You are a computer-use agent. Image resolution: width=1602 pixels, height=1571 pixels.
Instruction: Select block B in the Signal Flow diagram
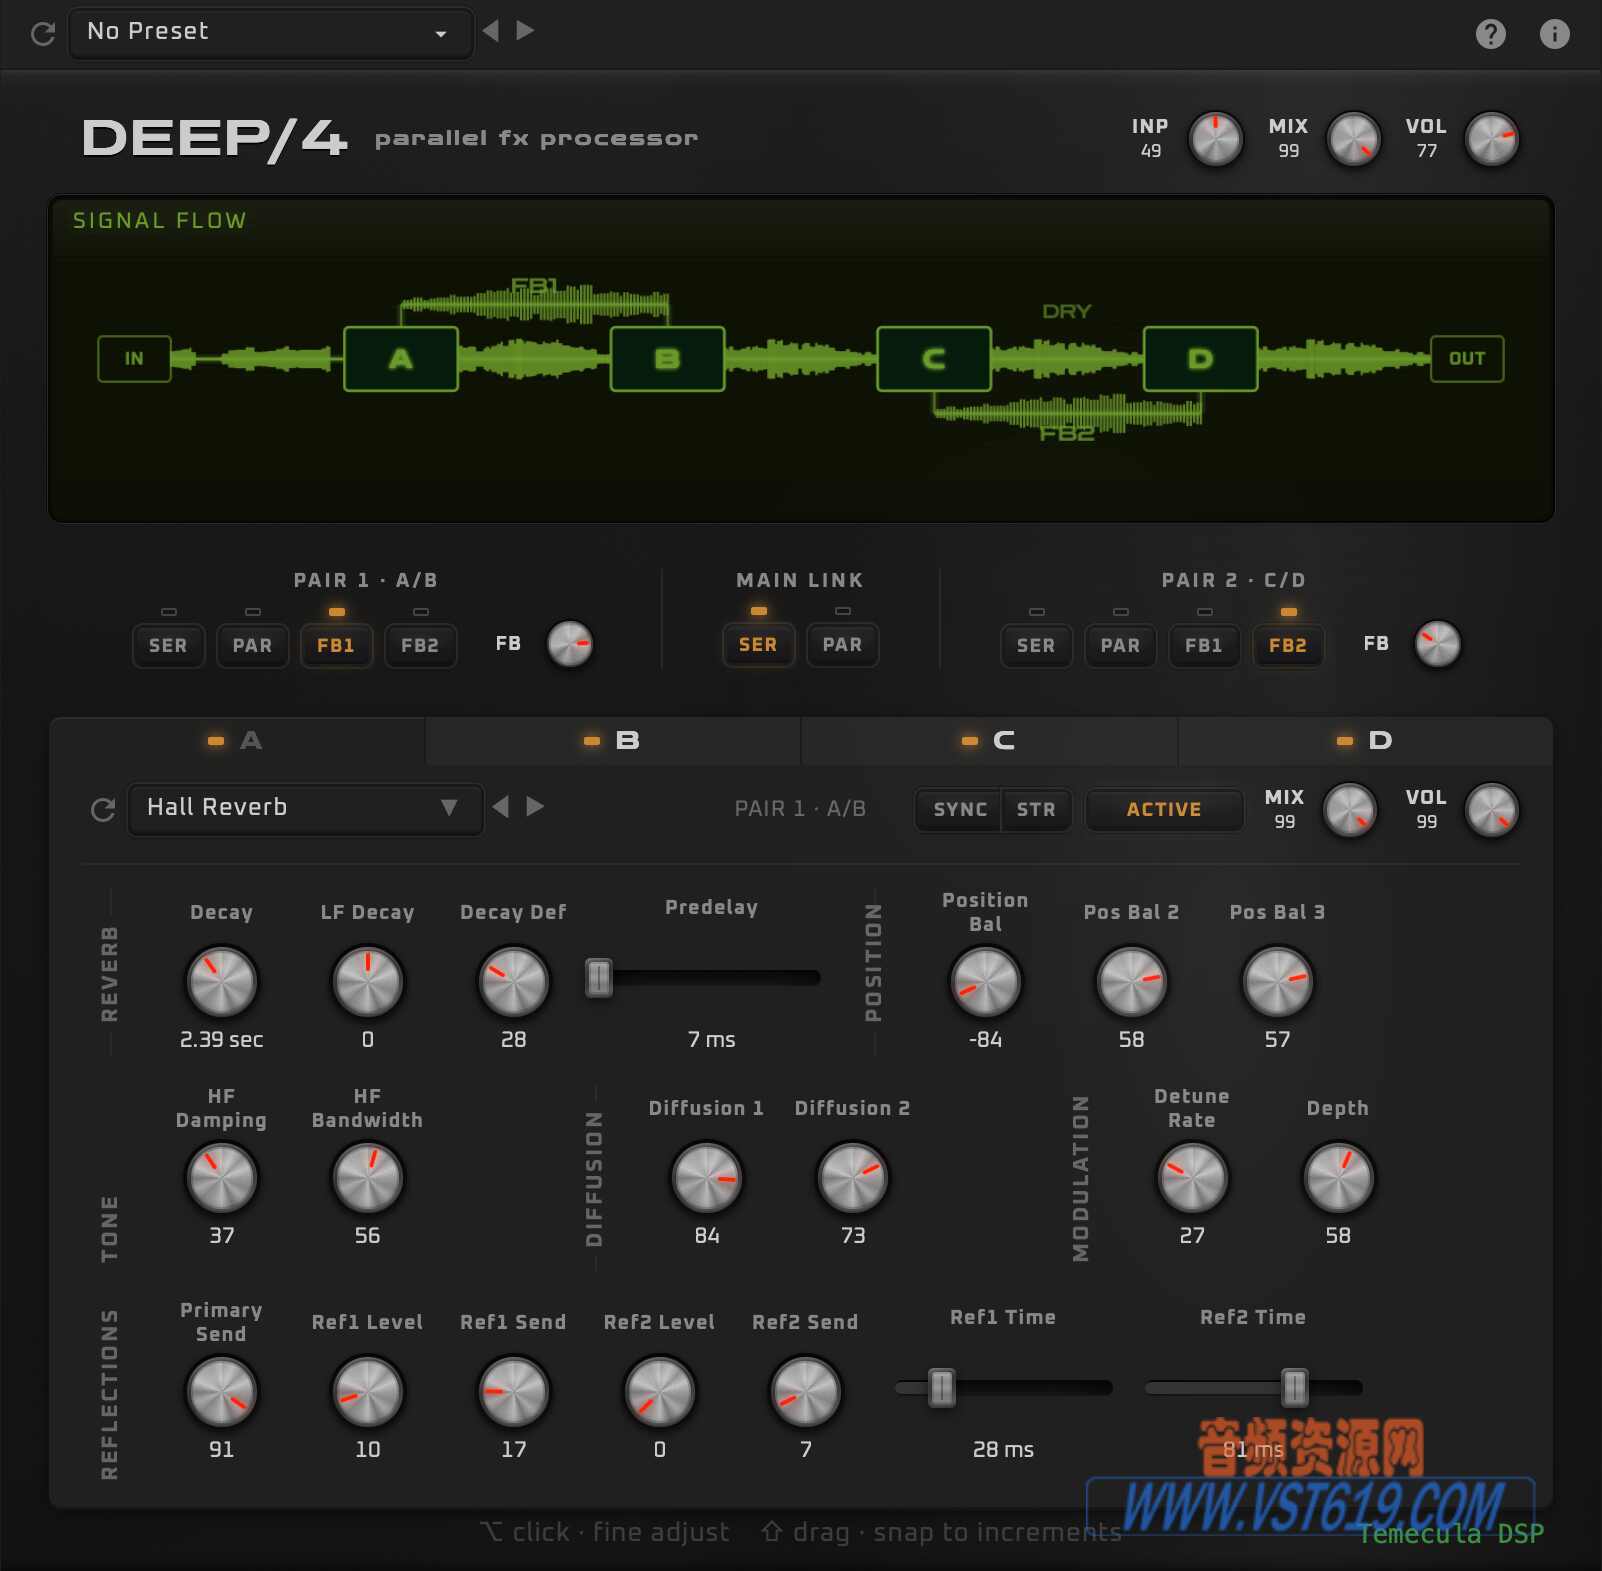click(x=667, y=357)
